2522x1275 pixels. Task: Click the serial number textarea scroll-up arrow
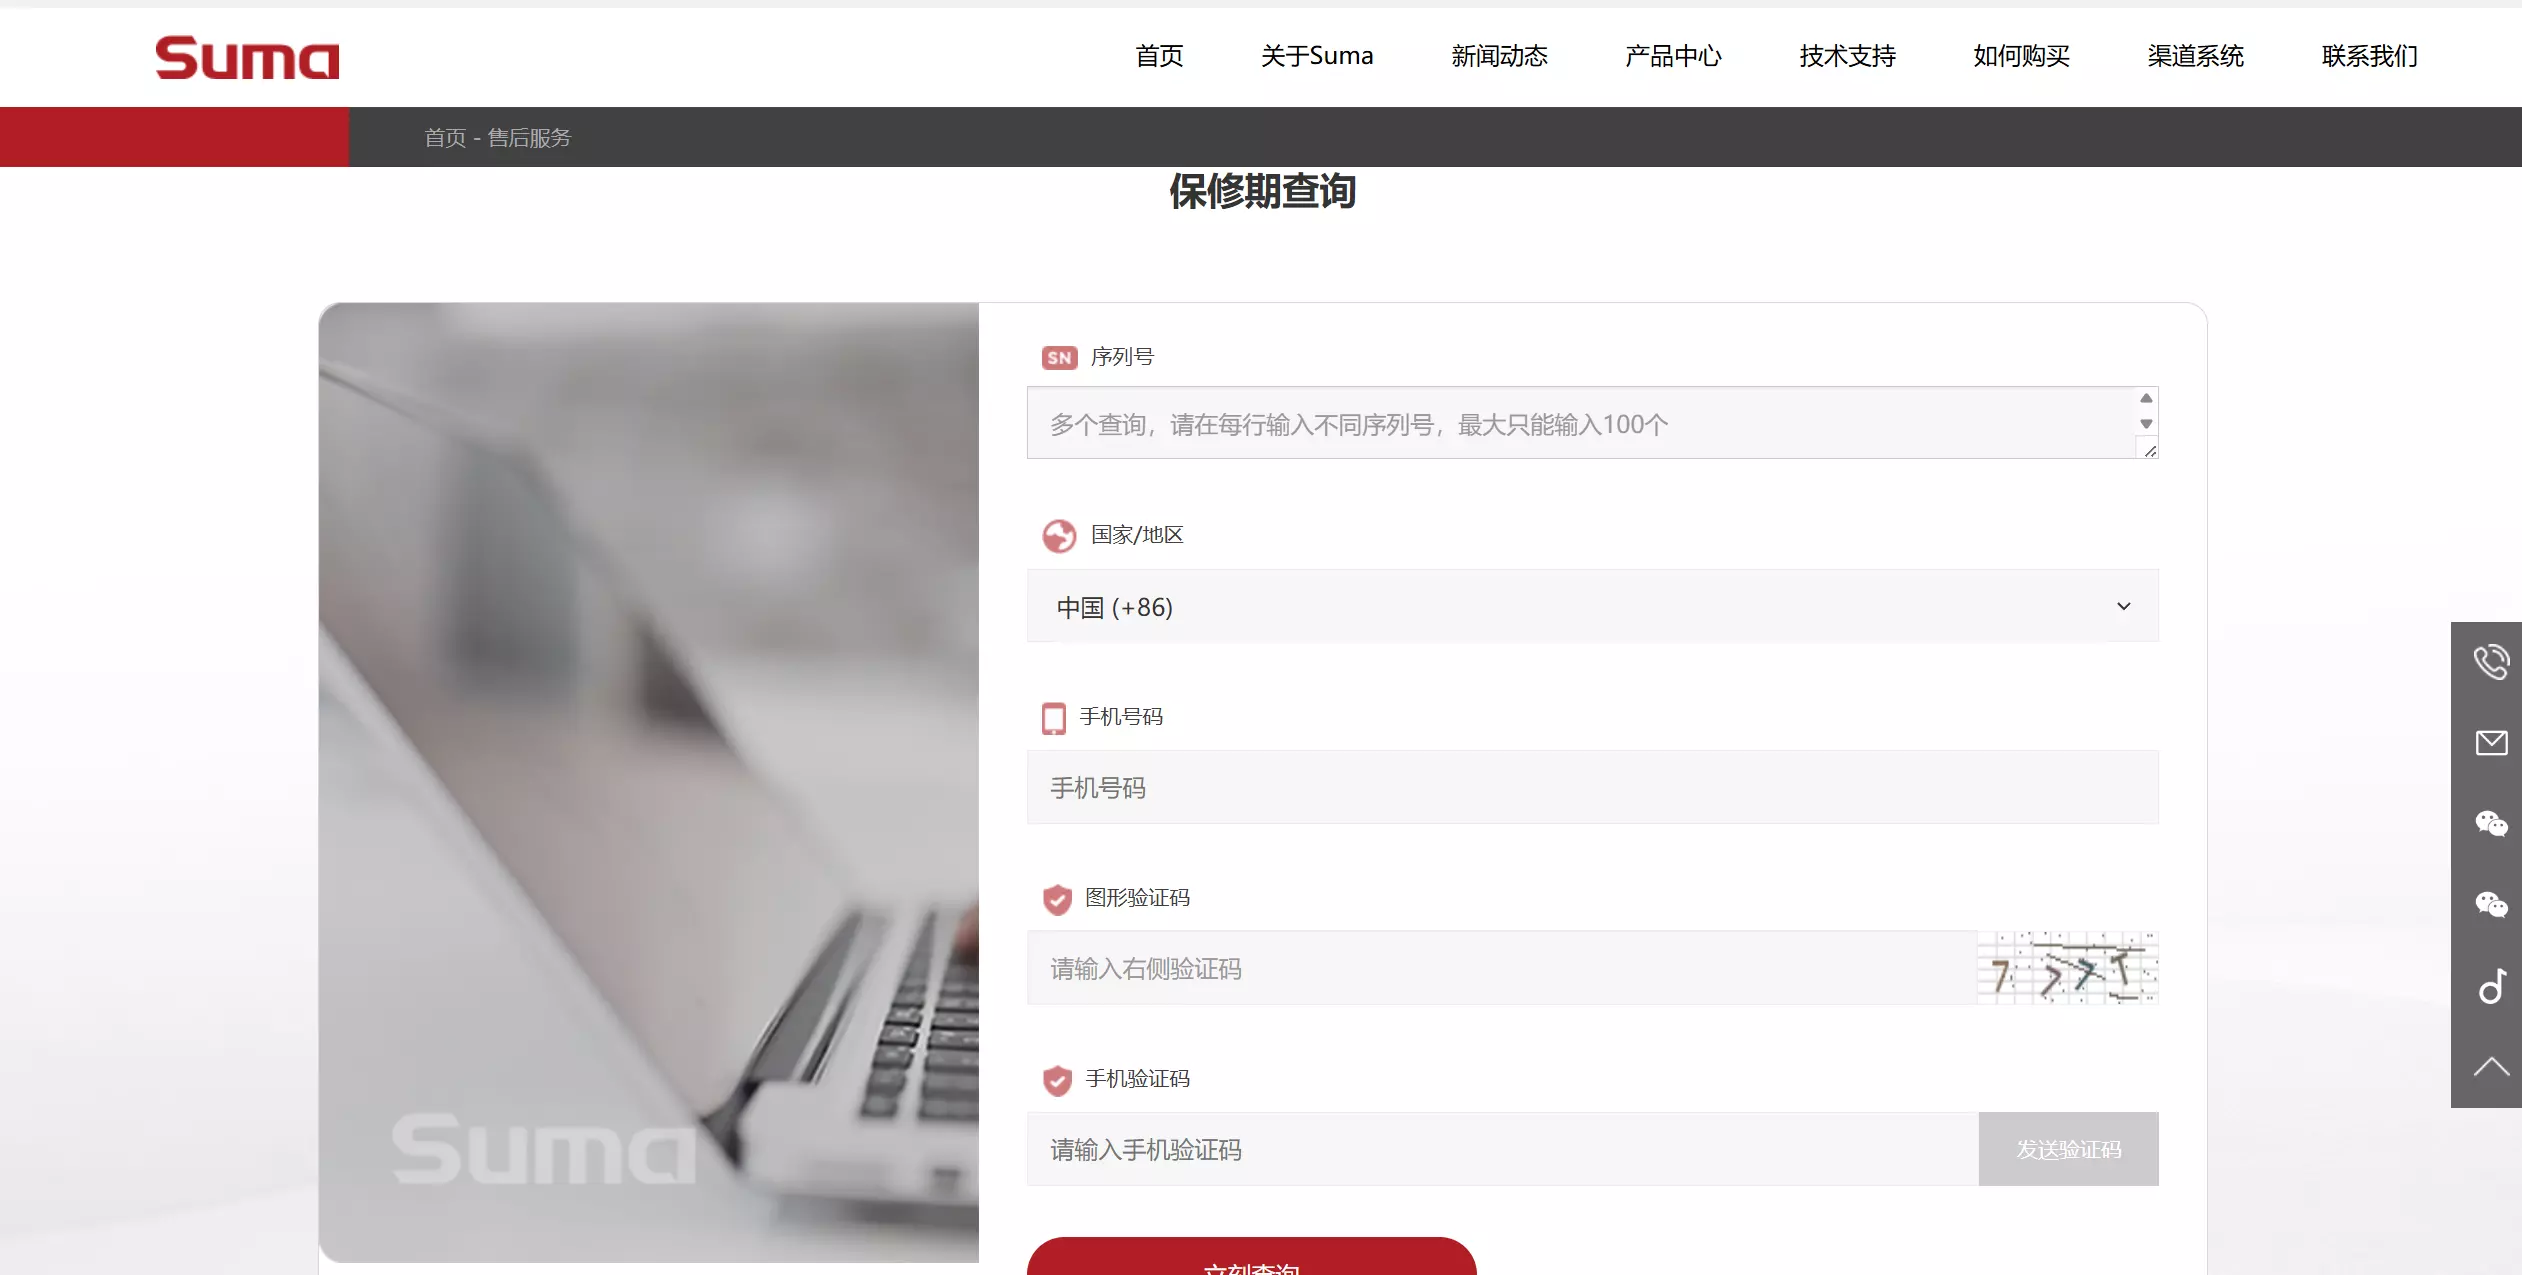[2146, 398]
